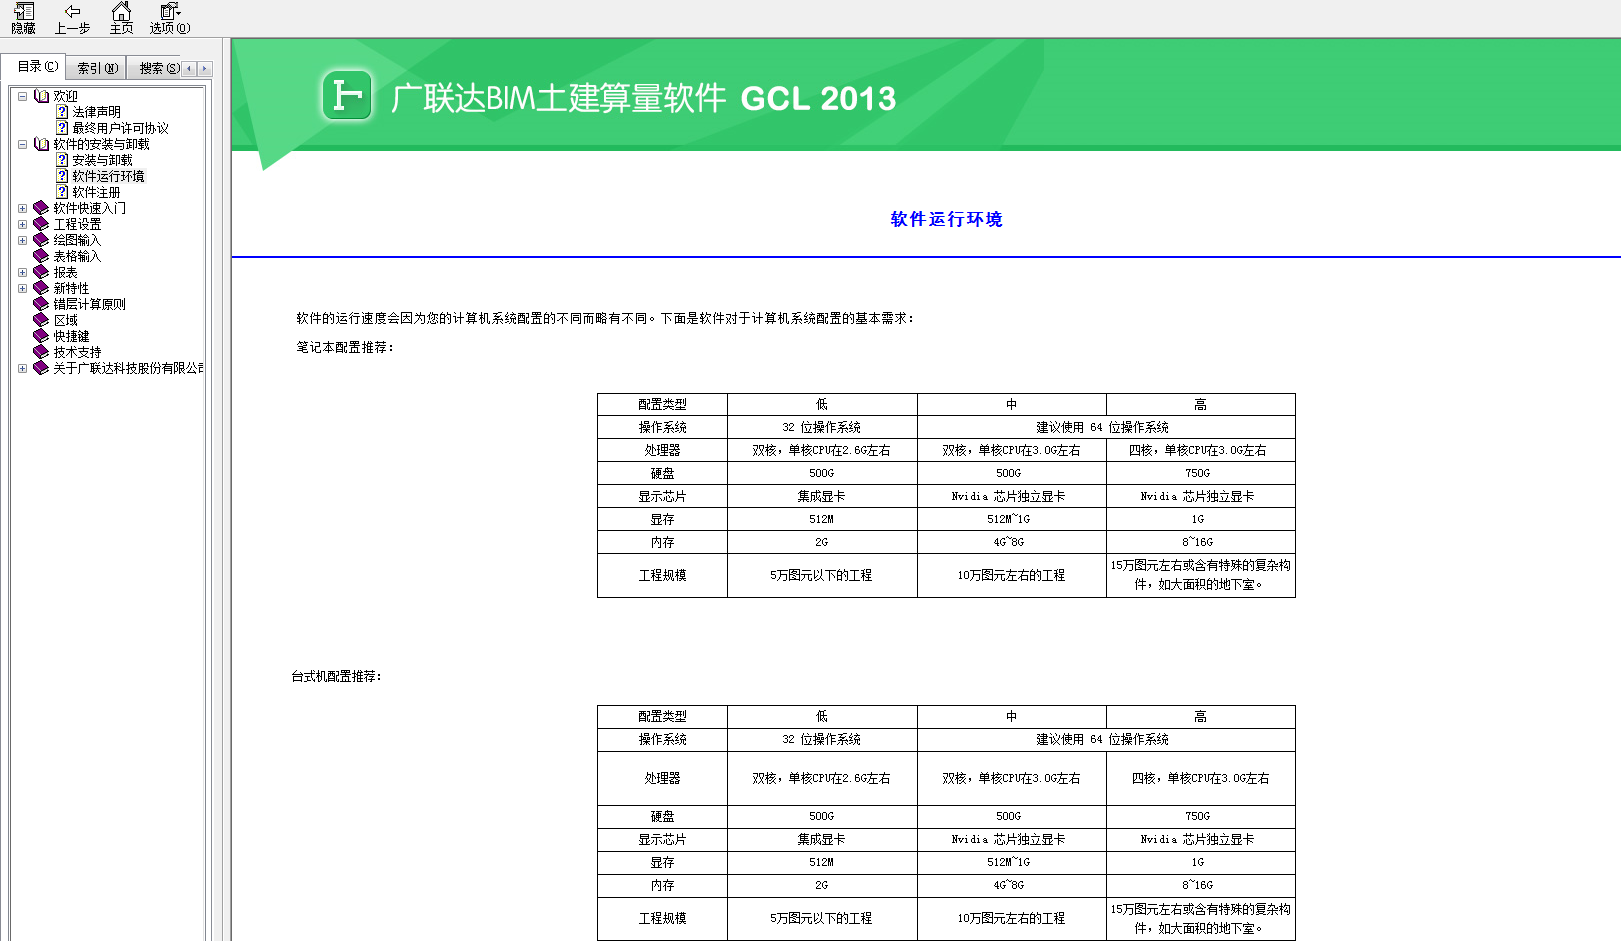Open the 选项 options toolbar icon
Image resolution: width=1621 pixels, height=941 pixels.
click(170, 11)
